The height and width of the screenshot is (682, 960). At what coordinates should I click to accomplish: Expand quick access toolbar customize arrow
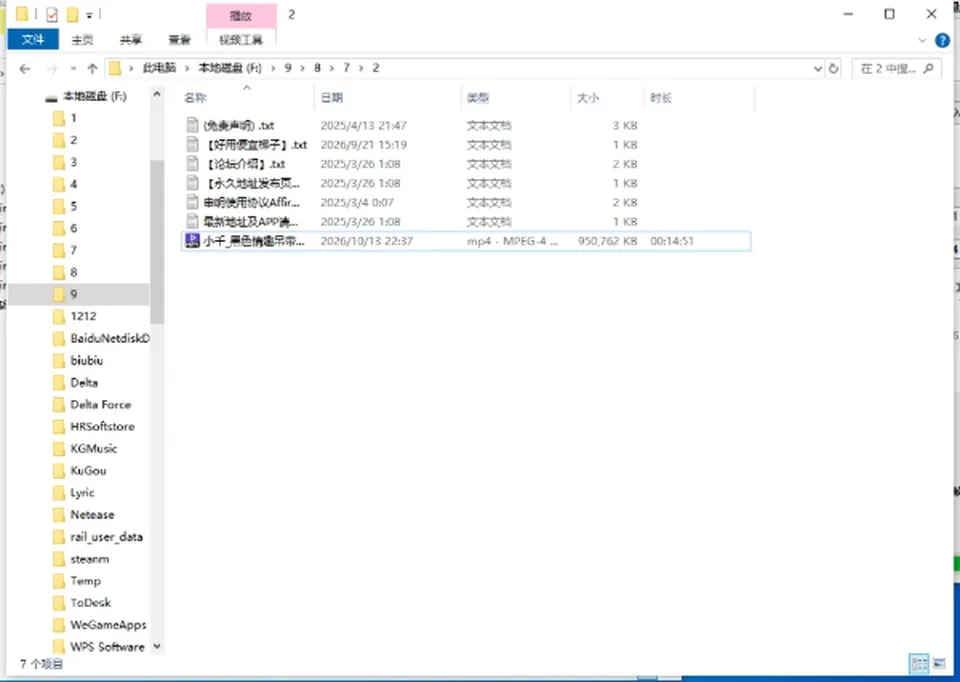point(89,15)
